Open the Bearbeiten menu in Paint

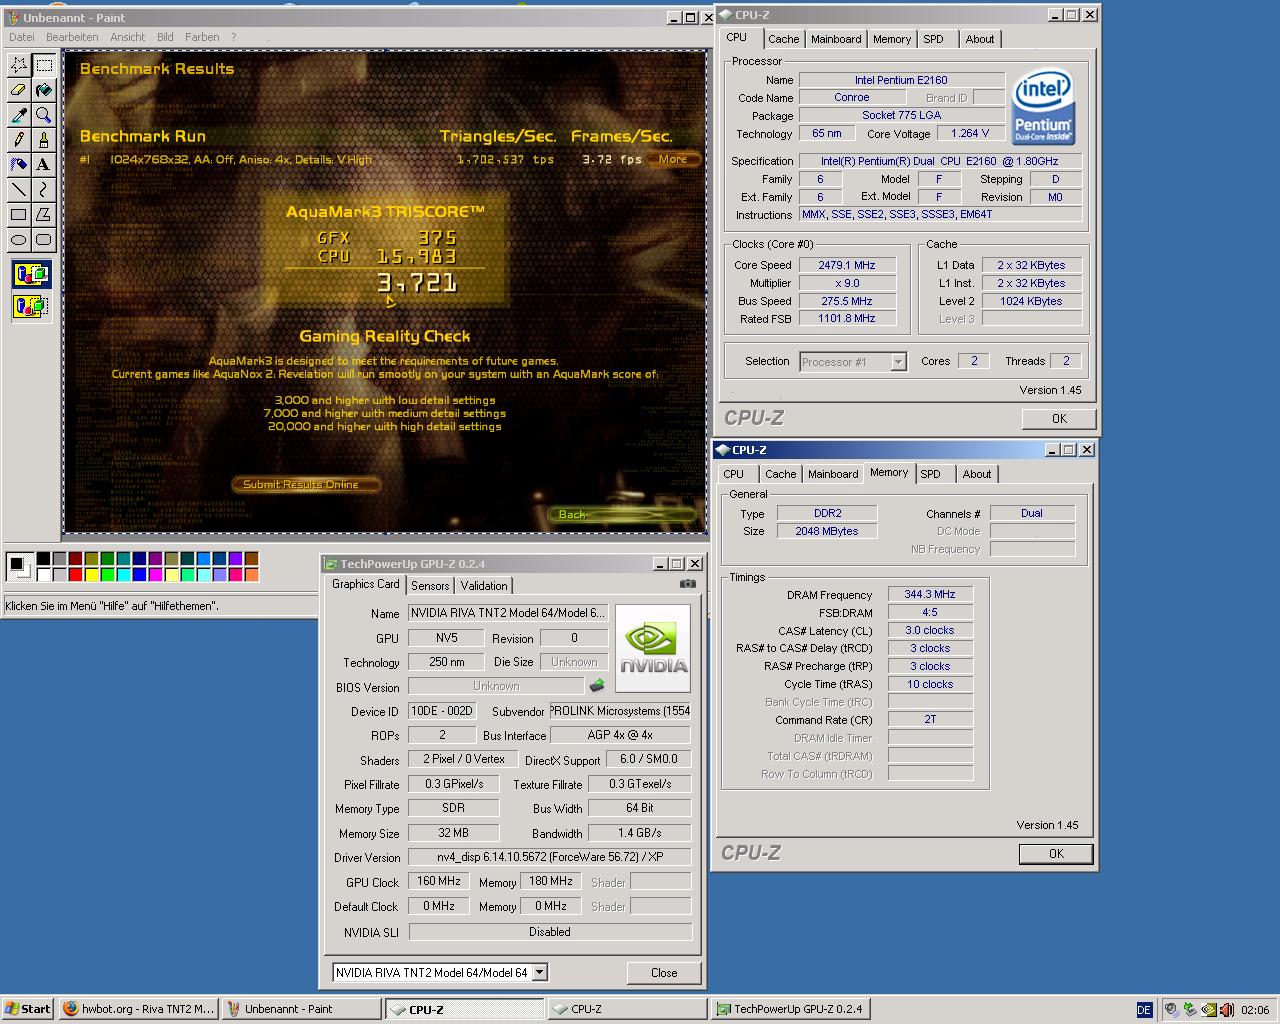(x=72, y=37)
